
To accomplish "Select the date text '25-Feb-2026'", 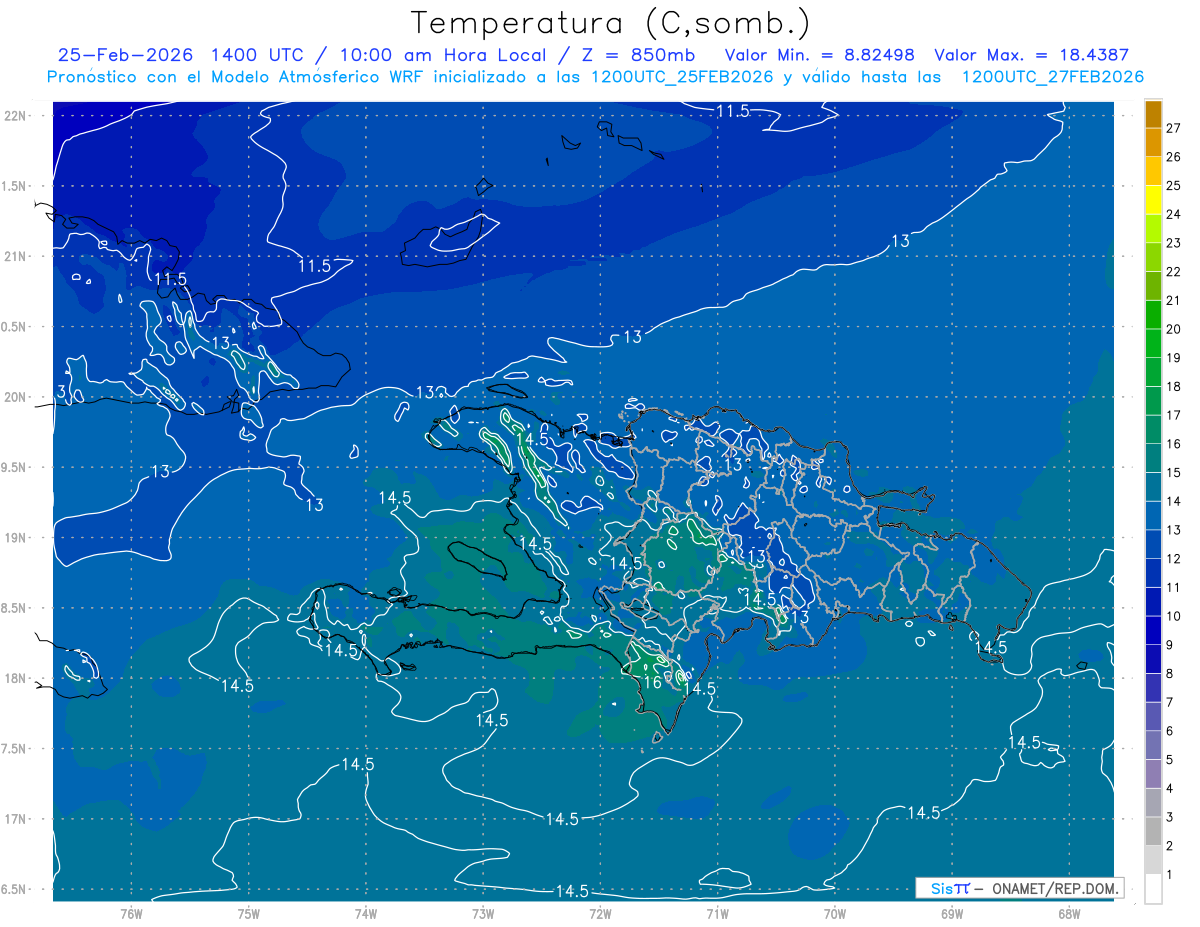I will [x=126, y=55].
